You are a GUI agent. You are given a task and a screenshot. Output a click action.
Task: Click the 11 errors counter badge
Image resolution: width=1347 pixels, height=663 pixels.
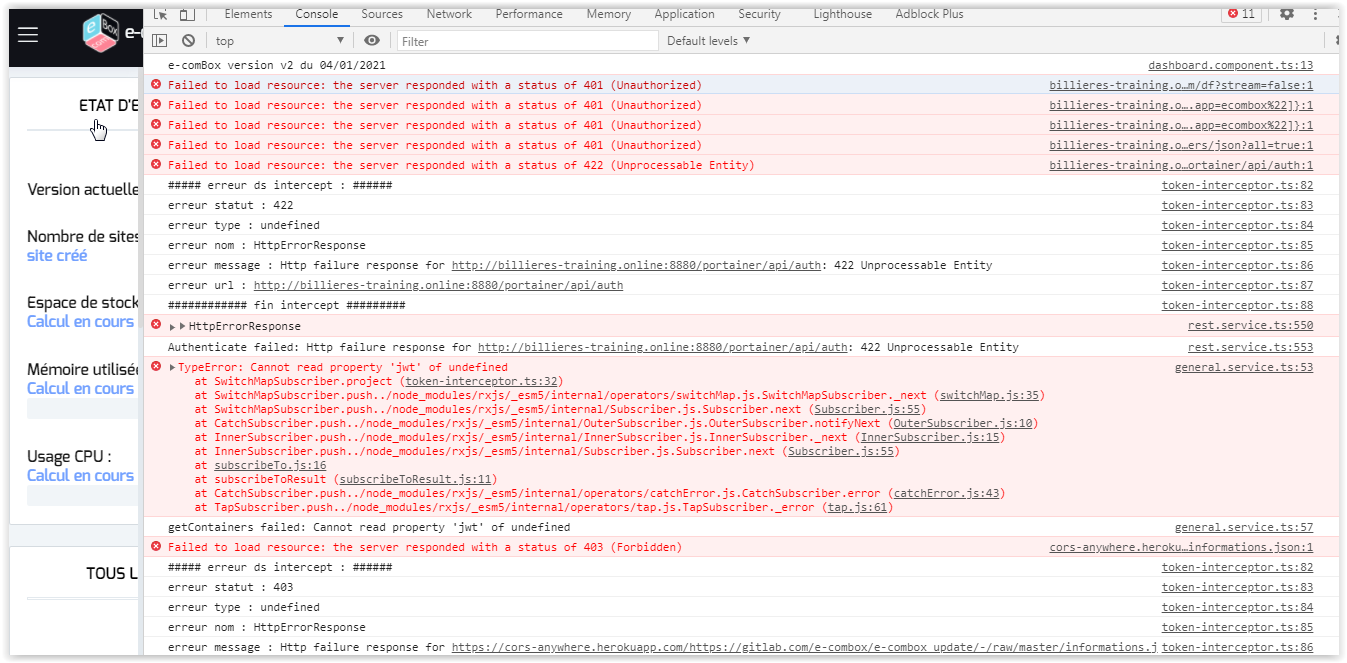click(x=1241, y=14)
